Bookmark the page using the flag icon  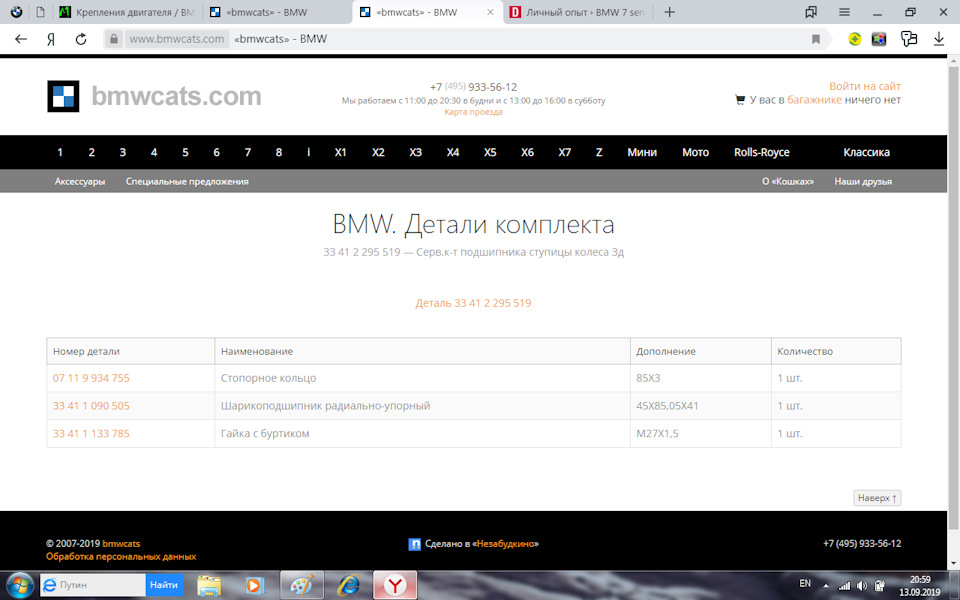[x=815, y=38]
